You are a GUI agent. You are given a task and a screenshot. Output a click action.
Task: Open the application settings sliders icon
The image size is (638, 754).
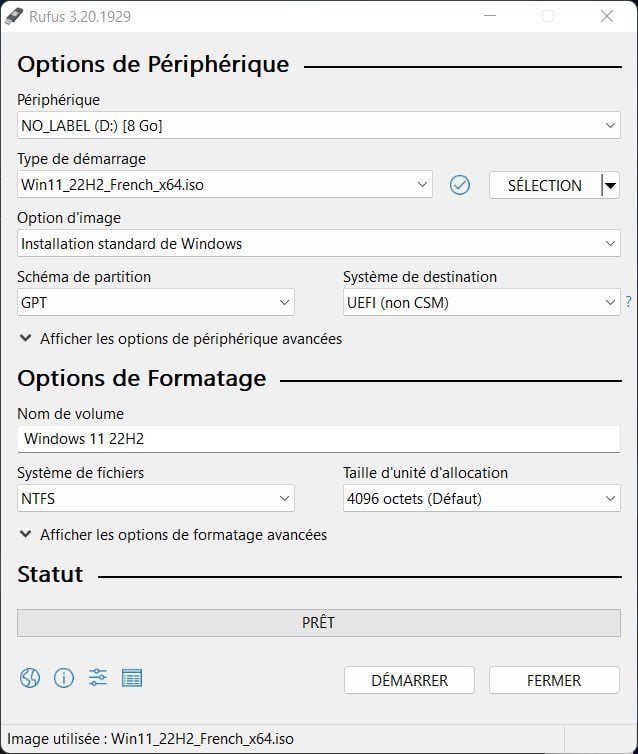(x=98, y=678)
